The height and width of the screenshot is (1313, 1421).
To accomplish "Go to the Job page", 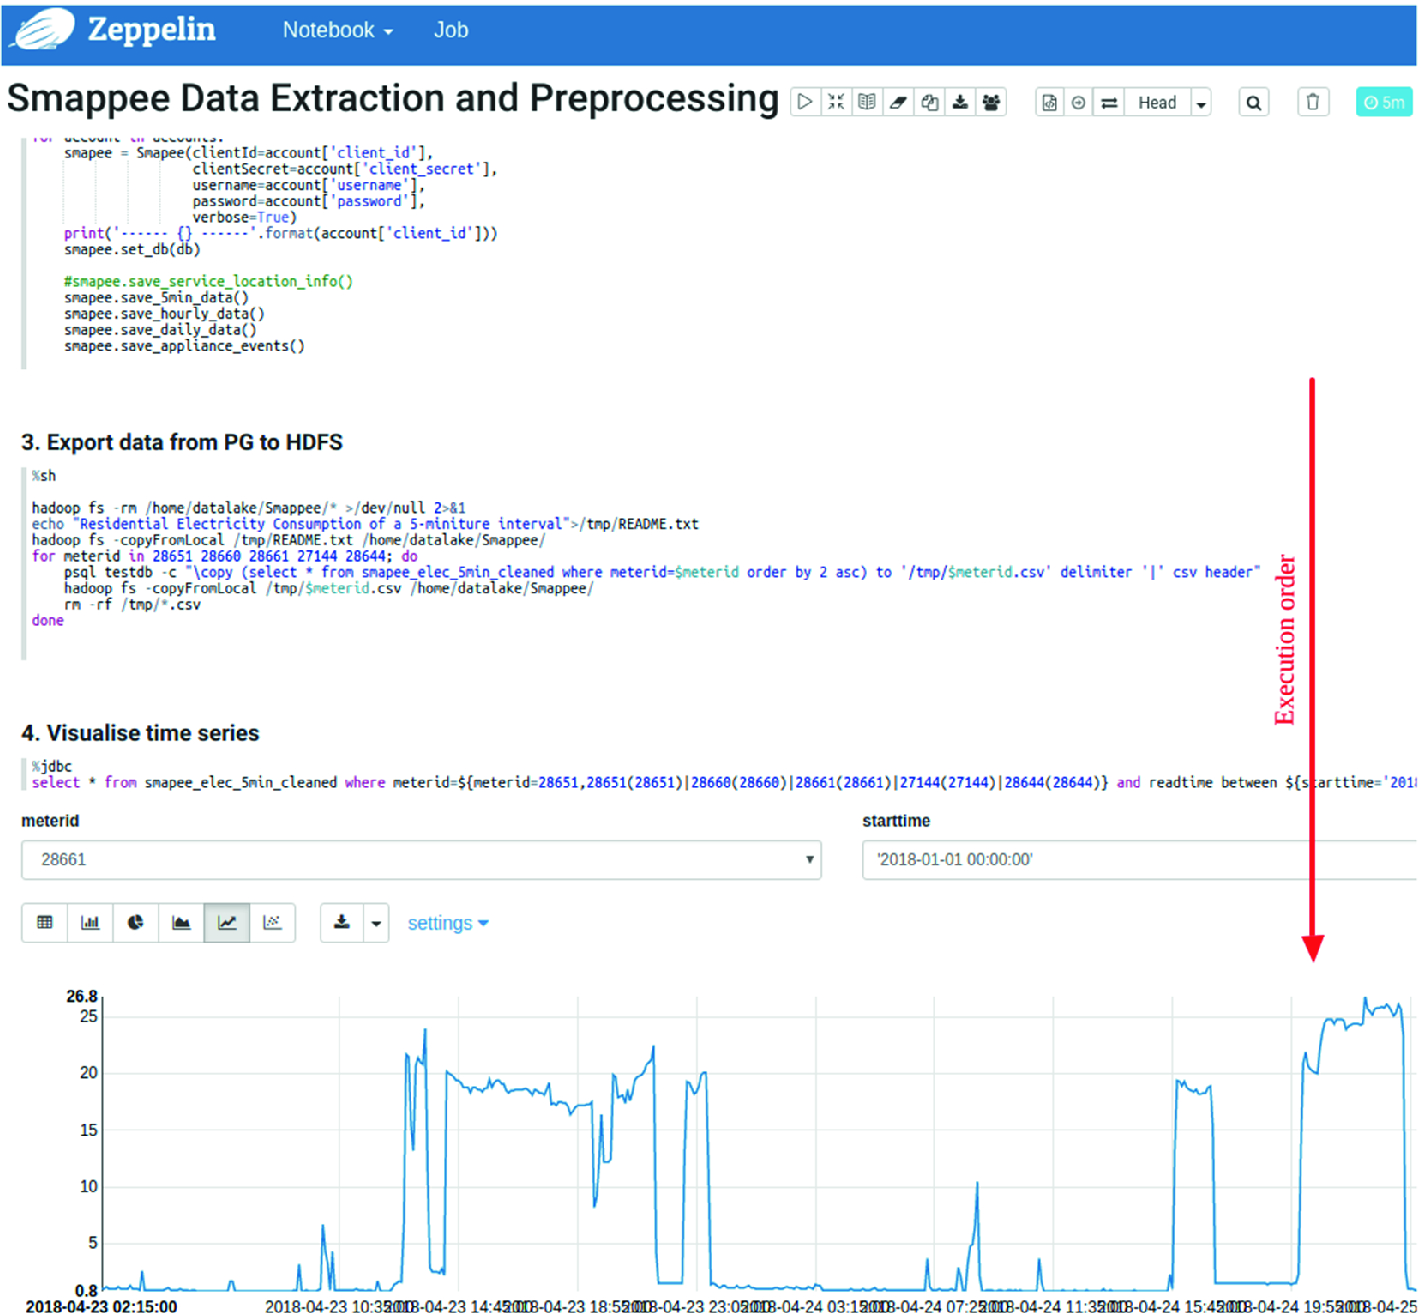I will 450,30.
